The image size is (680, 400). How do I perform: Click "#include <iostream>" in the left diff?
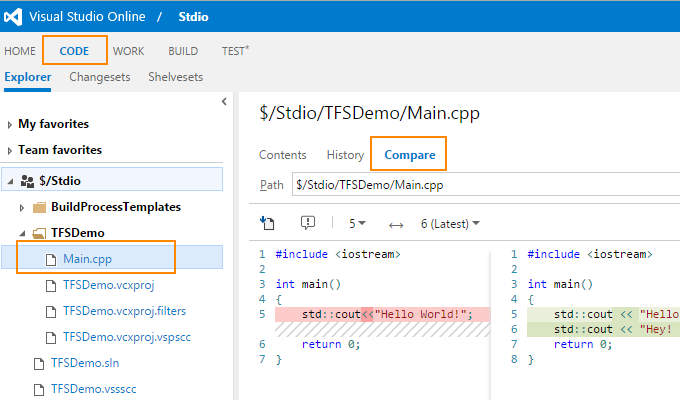338,254
